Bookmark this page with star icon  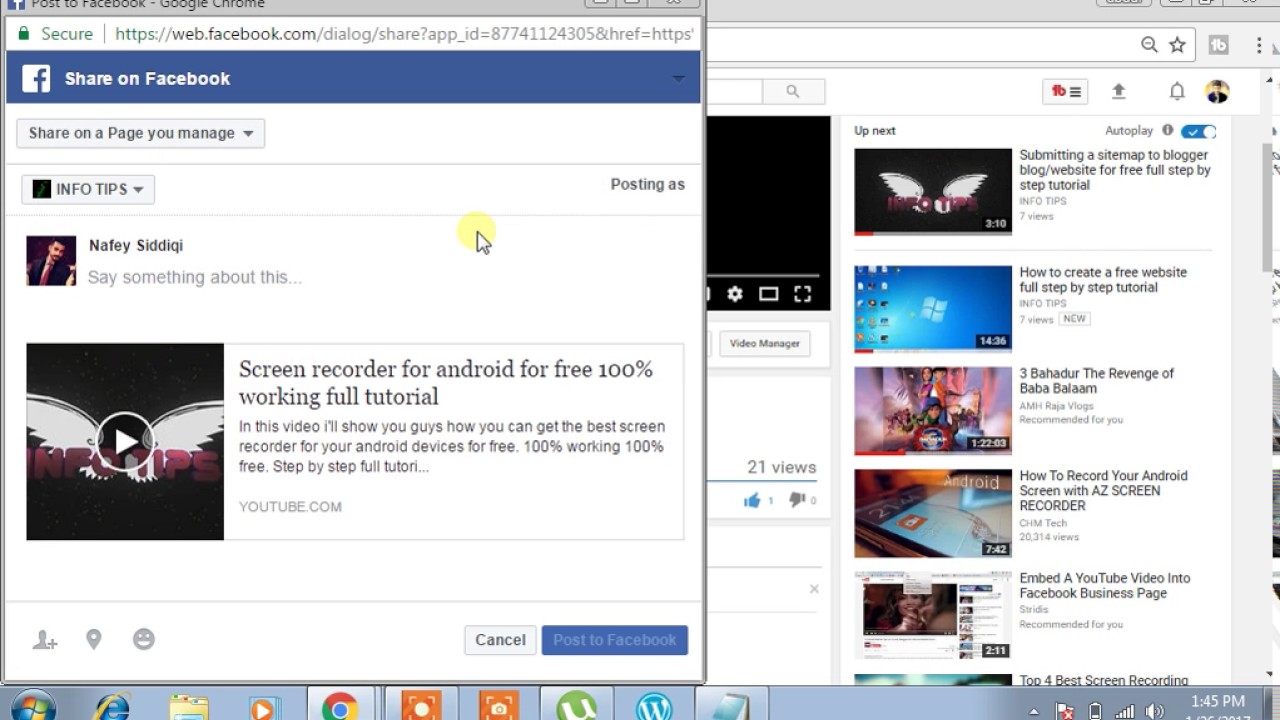click(1177, 45)
